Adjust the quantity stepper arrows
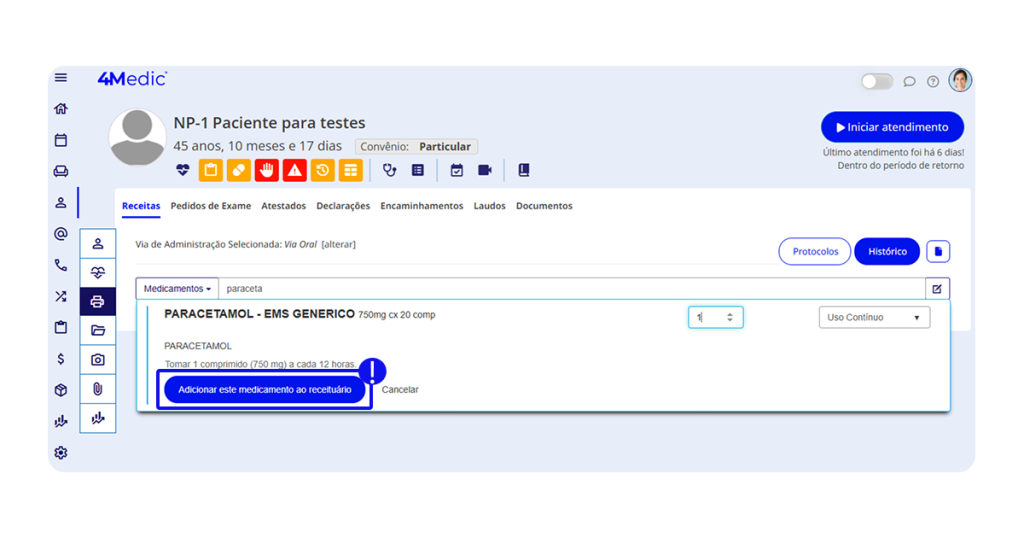The height and width of the screenshot is (538, 1024). point(729,317)
